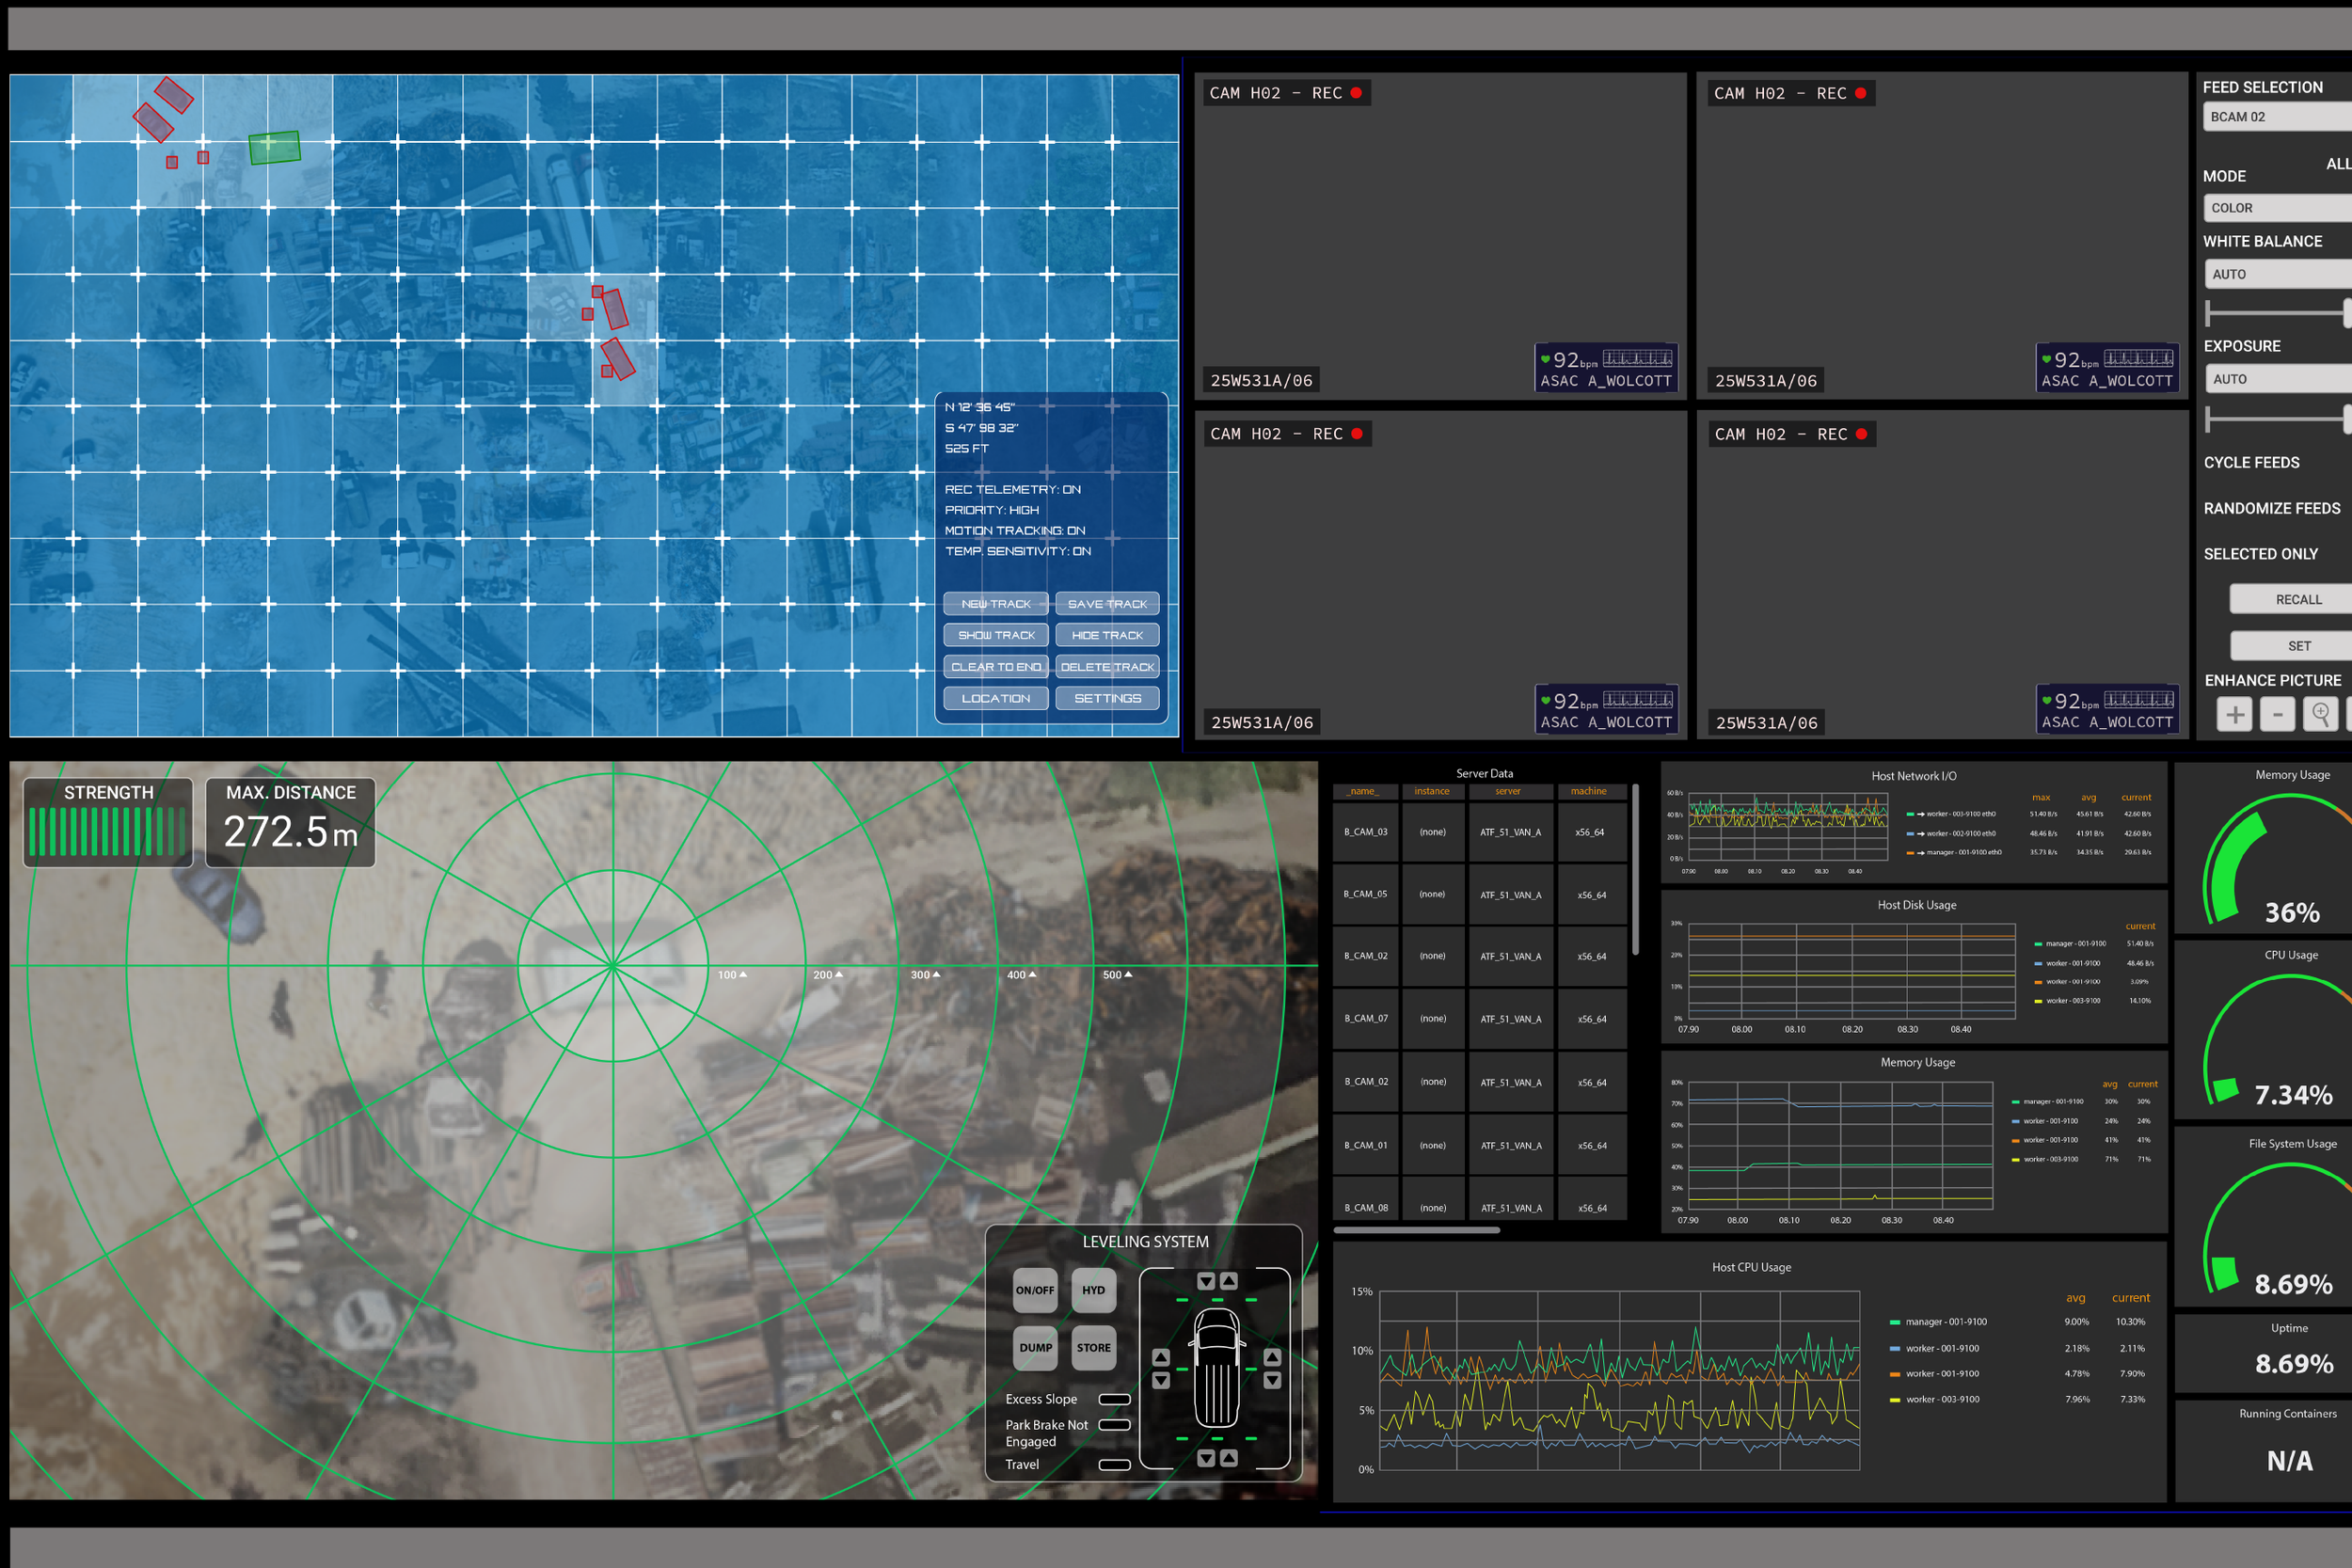Adjust the Exposure slider
This screenshot has height=1568, width=2352.
pyautogui.click(x=2278, y=419)
